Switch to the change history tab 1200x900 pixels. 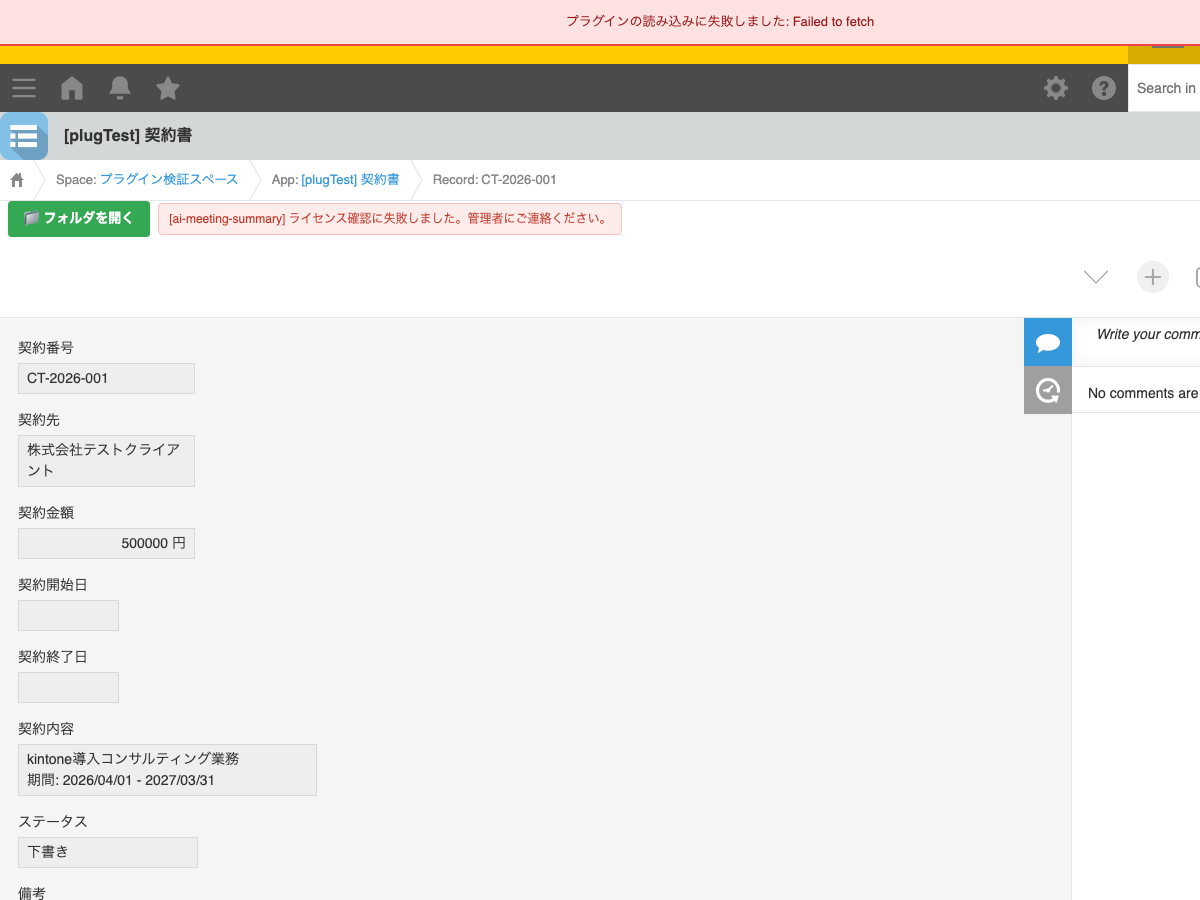click(x=1048, y=390)
